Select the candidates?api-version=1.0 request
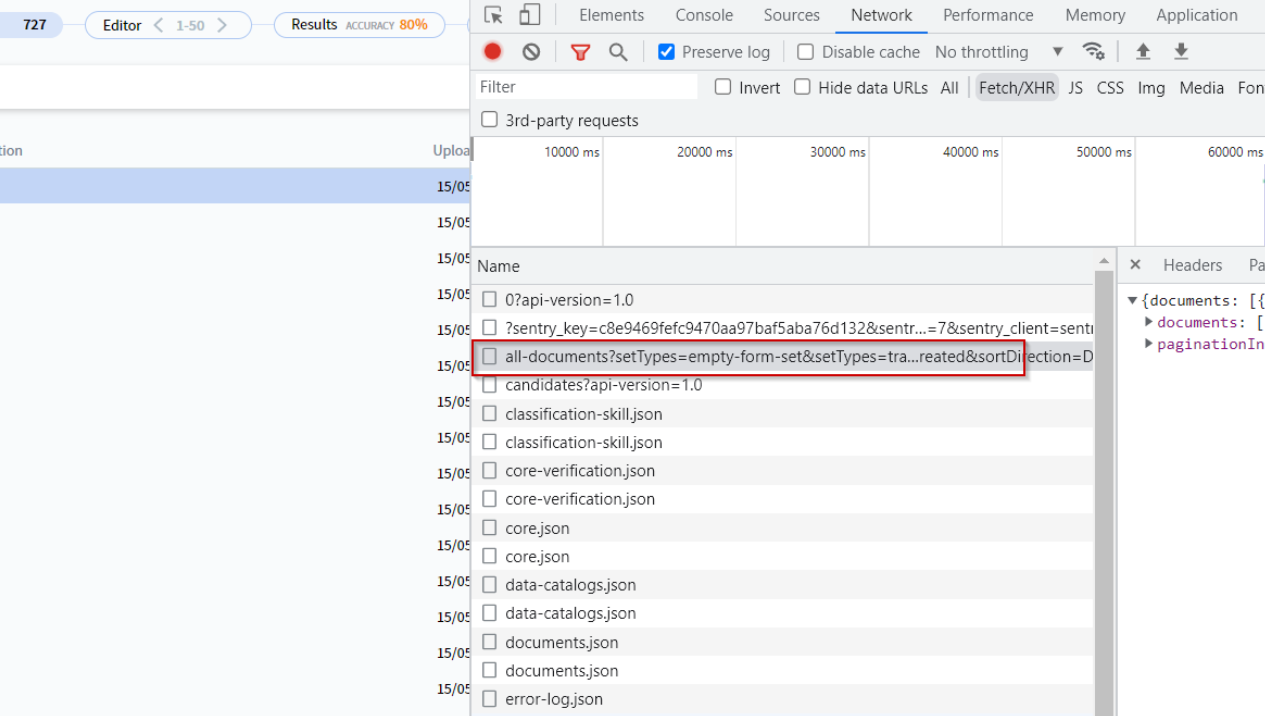This screenshot has height=716, width=1265. [784, 385]
